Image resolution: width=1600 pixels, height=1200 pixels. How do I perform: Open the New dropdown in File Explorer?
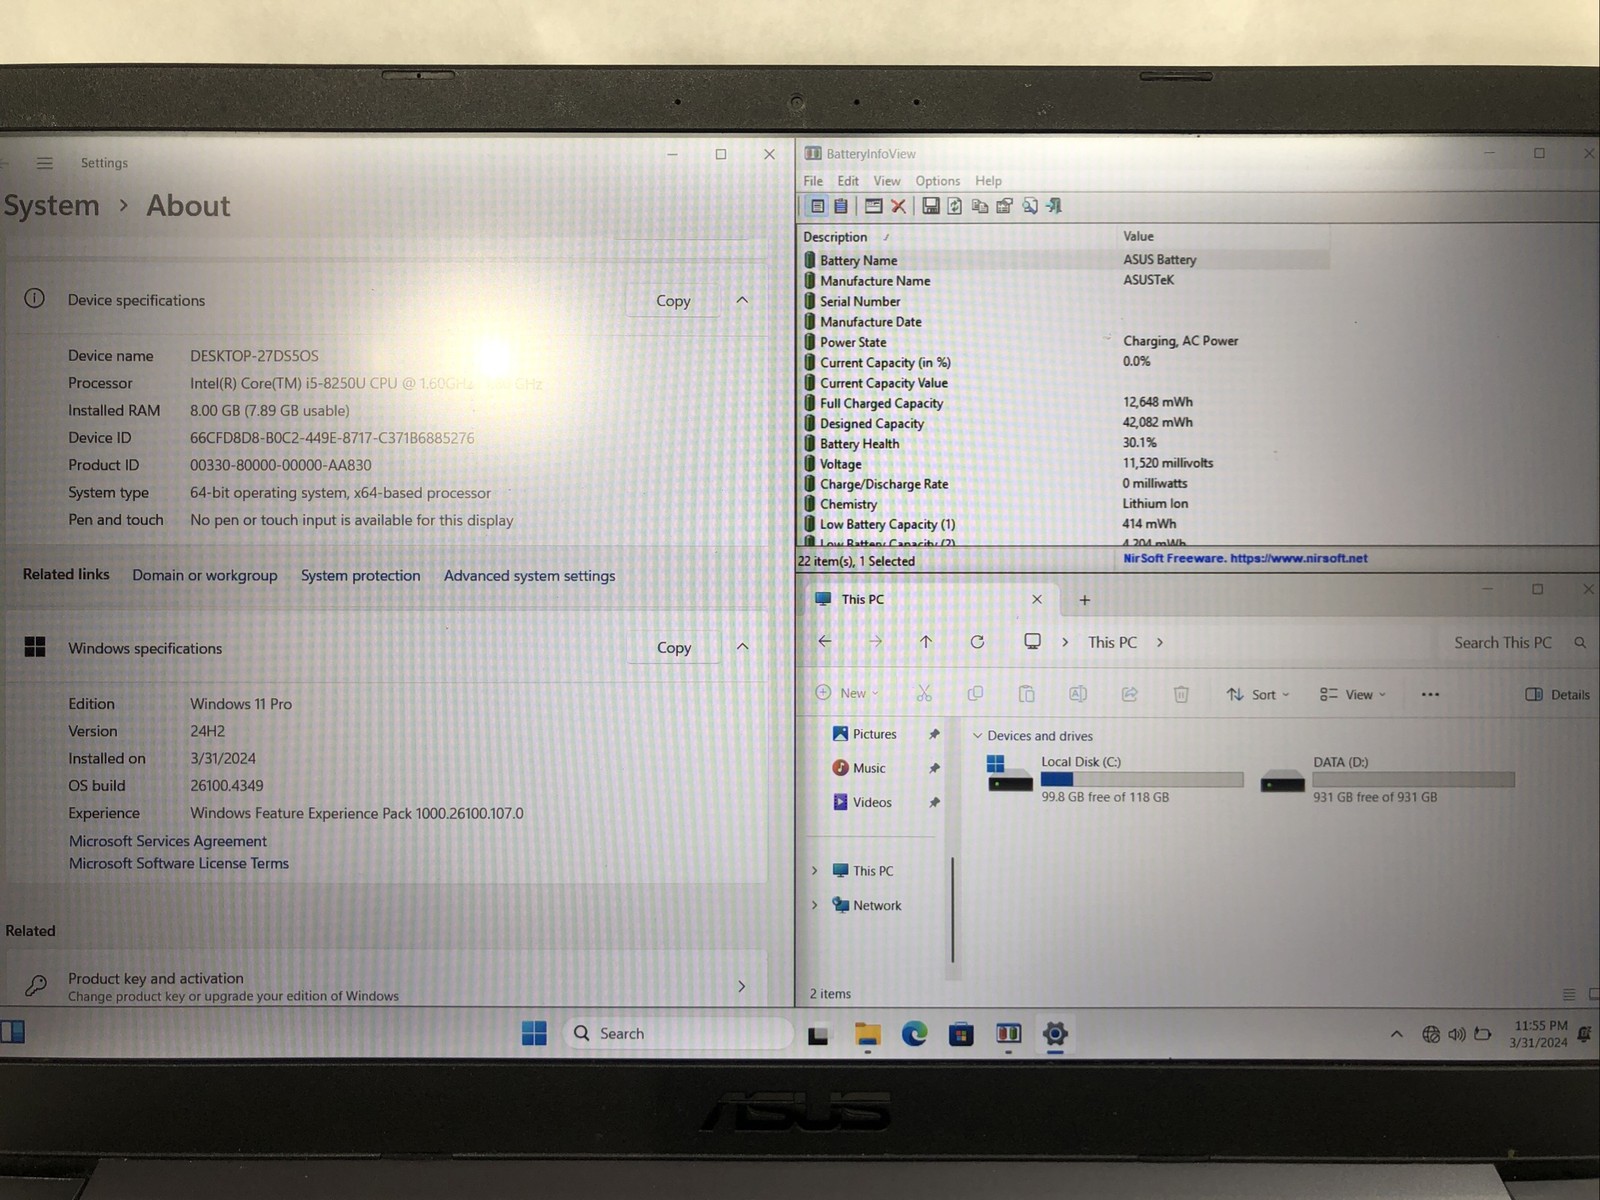[x=847, y=693]
